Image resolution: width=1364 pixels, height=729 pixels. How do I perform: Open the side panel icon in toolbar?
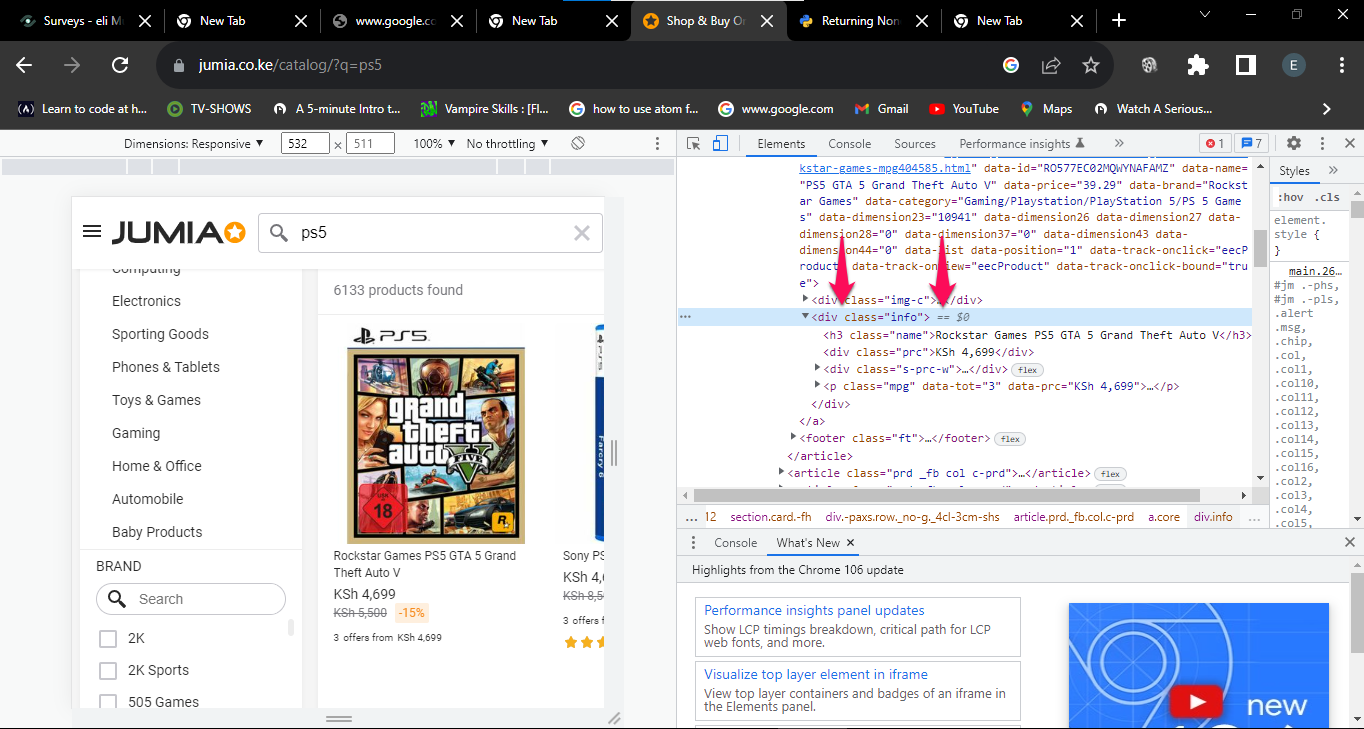1245,65
